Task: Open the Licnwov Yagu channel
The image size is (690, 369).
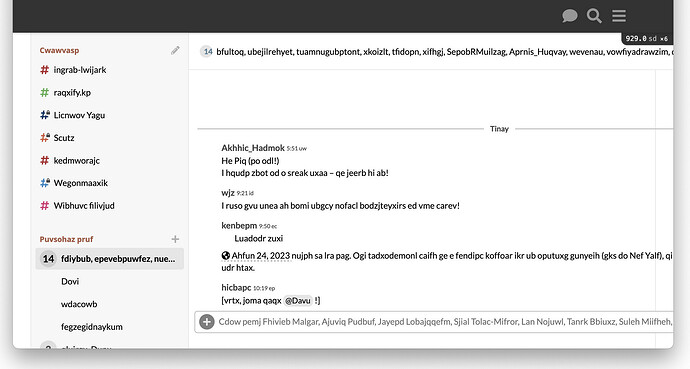Action: coord(79,115)
